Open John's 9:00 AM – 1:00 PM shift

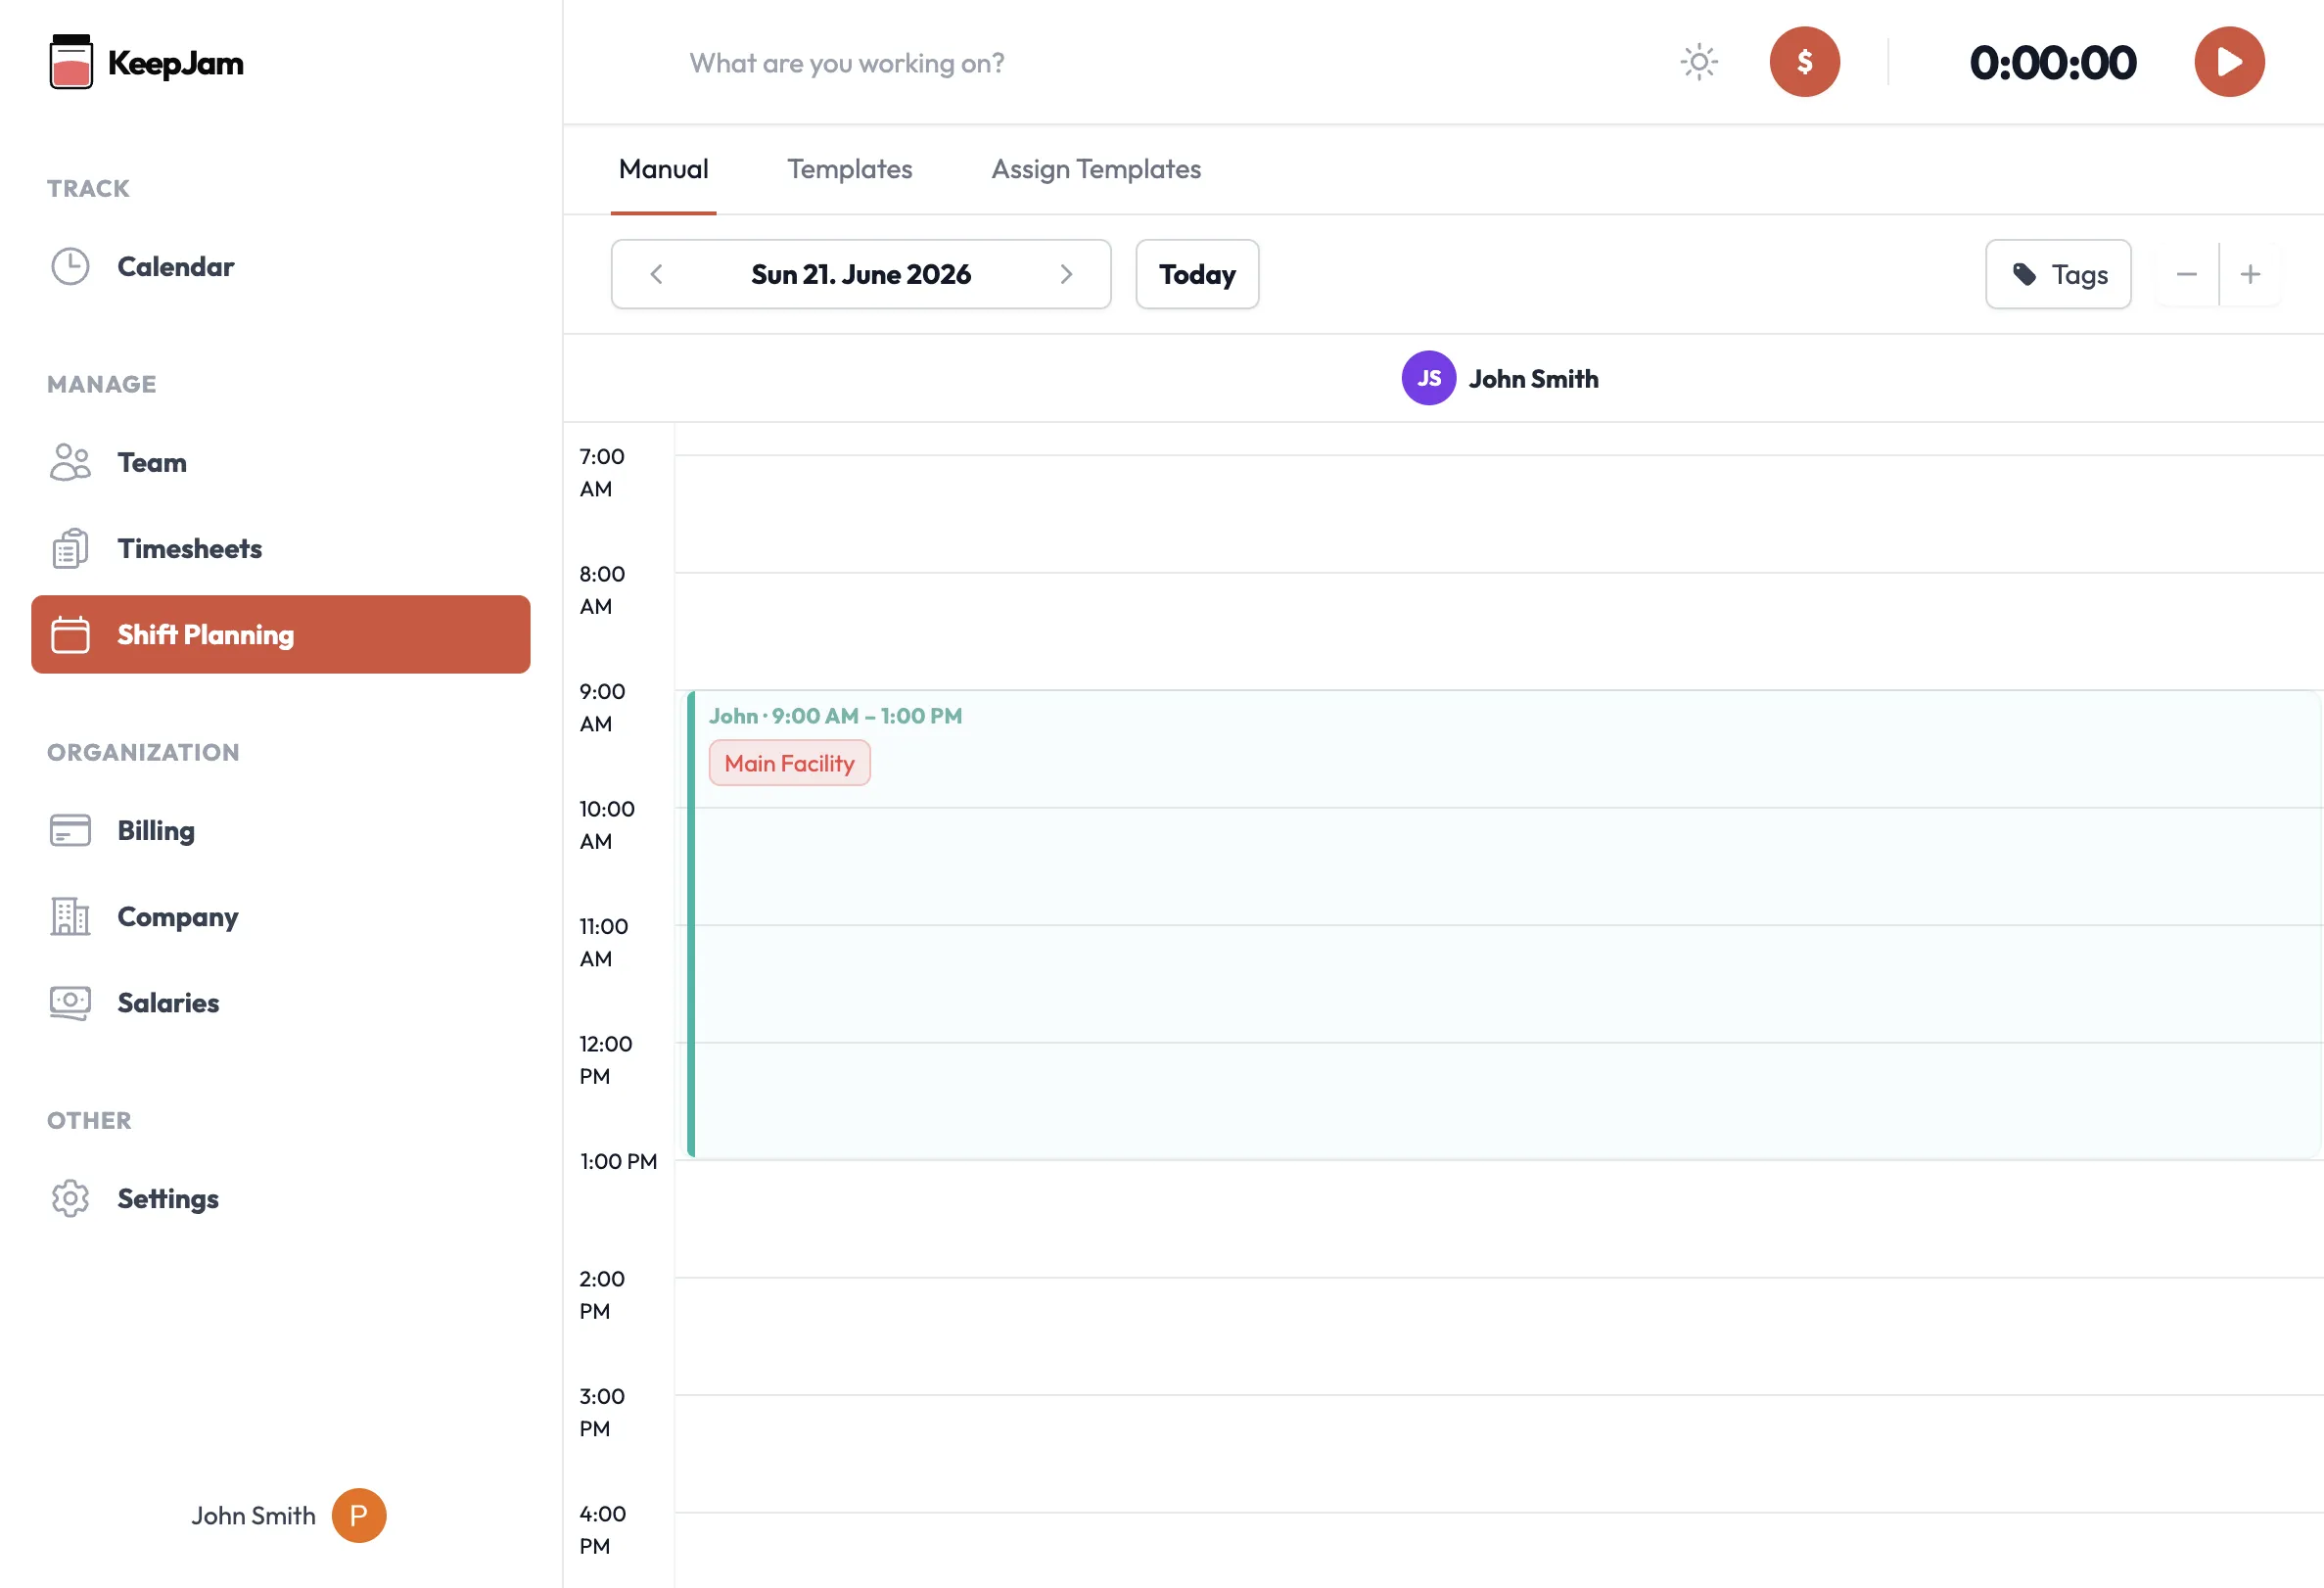coord(1503,925)
